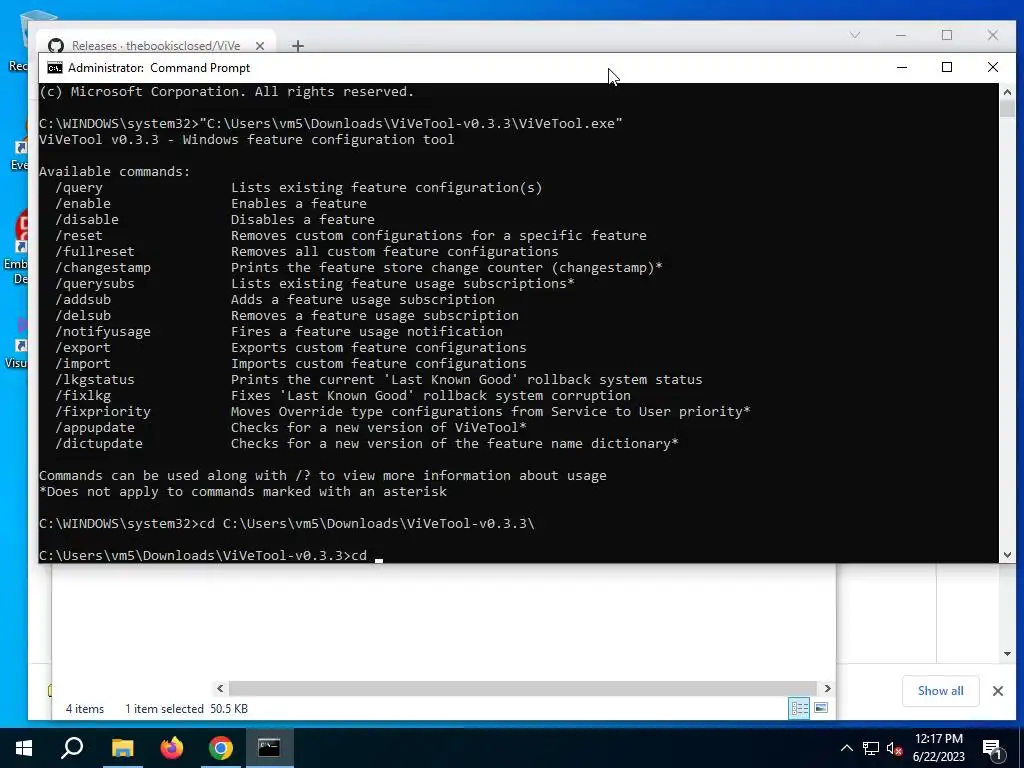1024x768 pixels.
Task: Click 'Removes all custom feature configurations' text
Action: click(394, 252)
